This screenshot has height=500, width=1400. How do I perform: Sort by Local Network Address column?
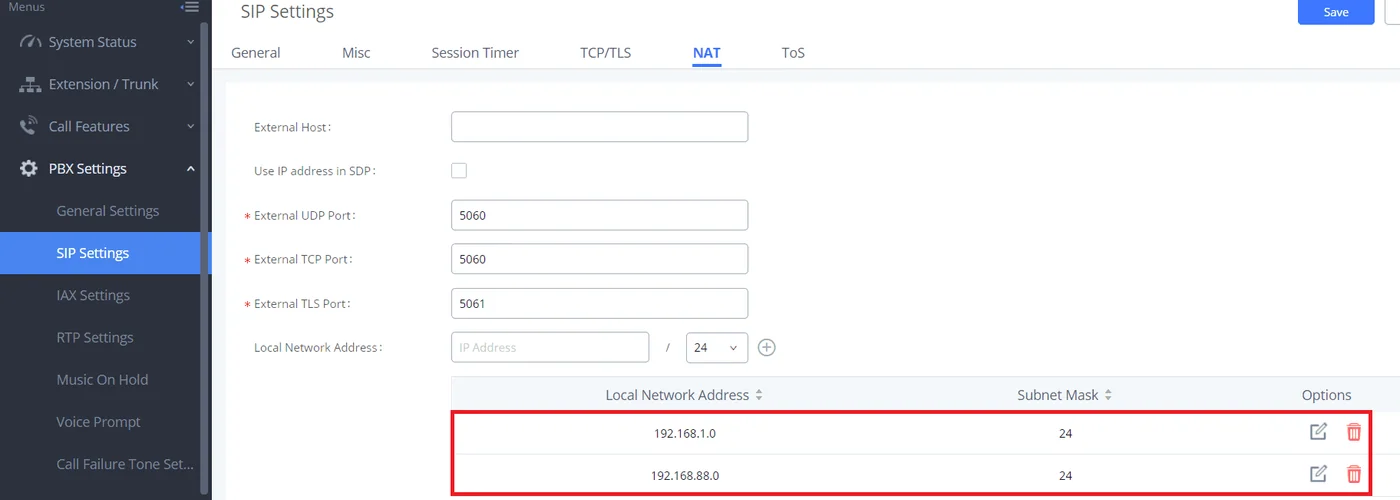759,395
